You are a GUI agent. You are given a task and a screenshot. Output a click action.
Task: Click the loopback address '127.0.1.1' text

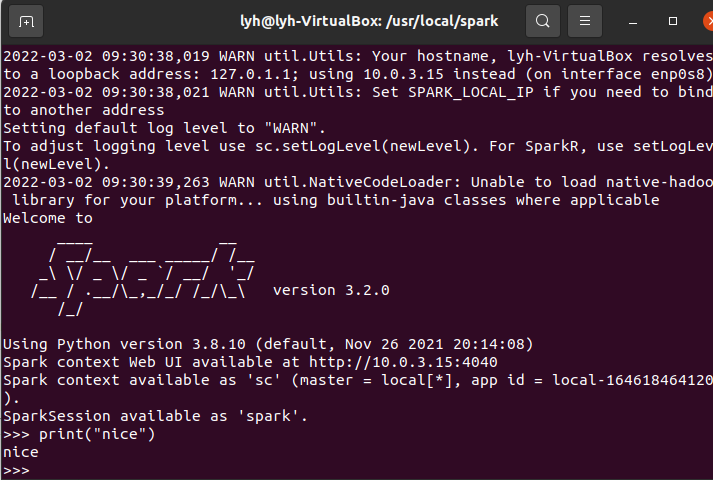coord(250,74)
